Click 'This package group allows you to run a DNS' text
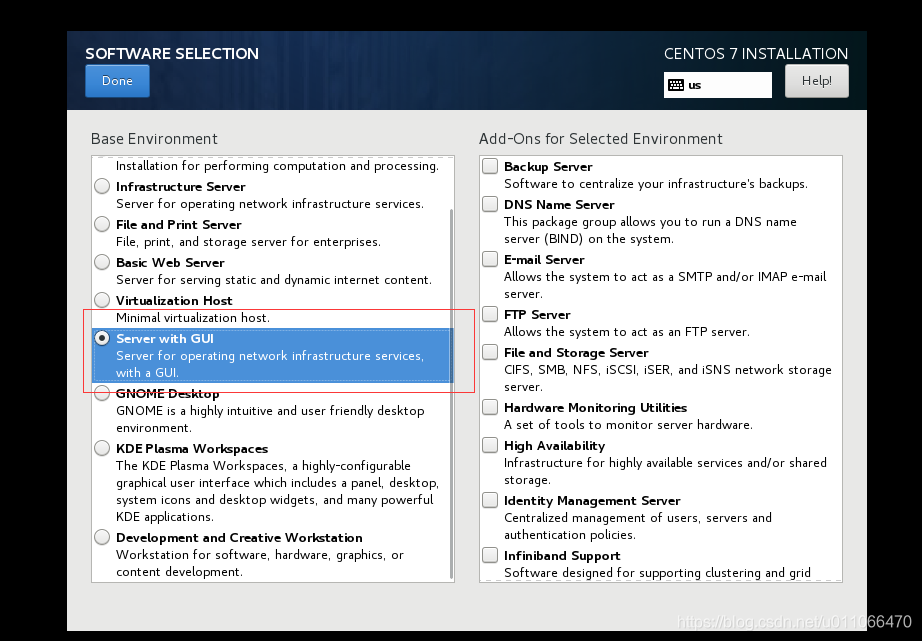This screenshot has width=922, height=641. coord(650,230)
